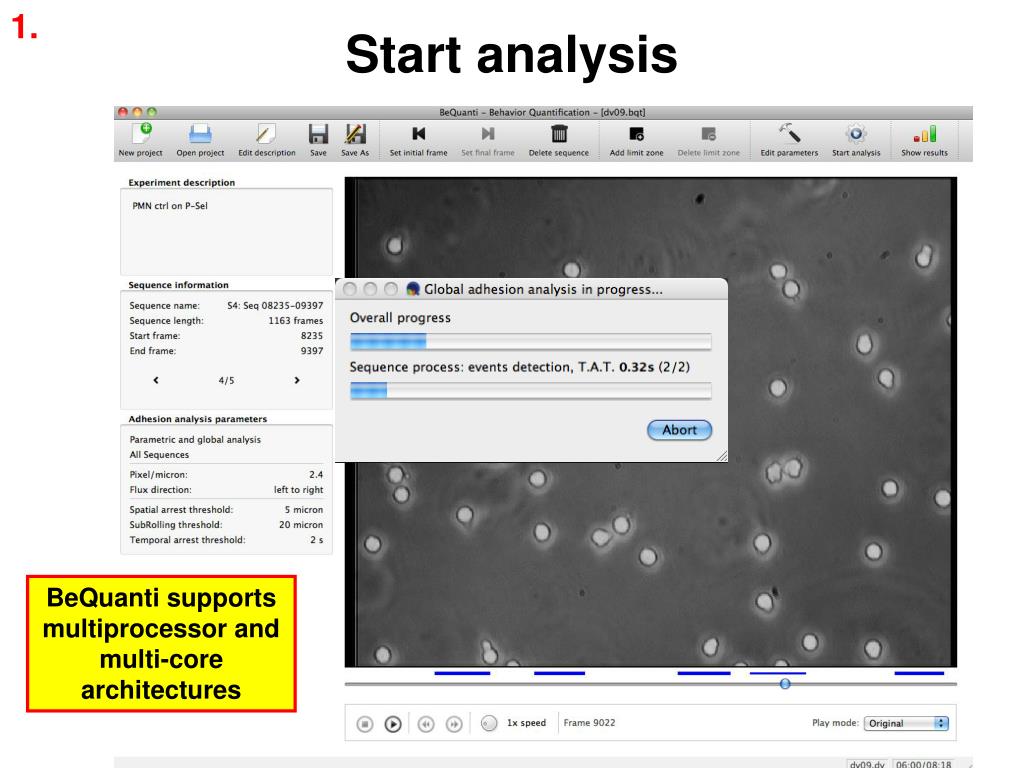Step forward one frame
This screenshot has height=768, width=1024.
454,724
